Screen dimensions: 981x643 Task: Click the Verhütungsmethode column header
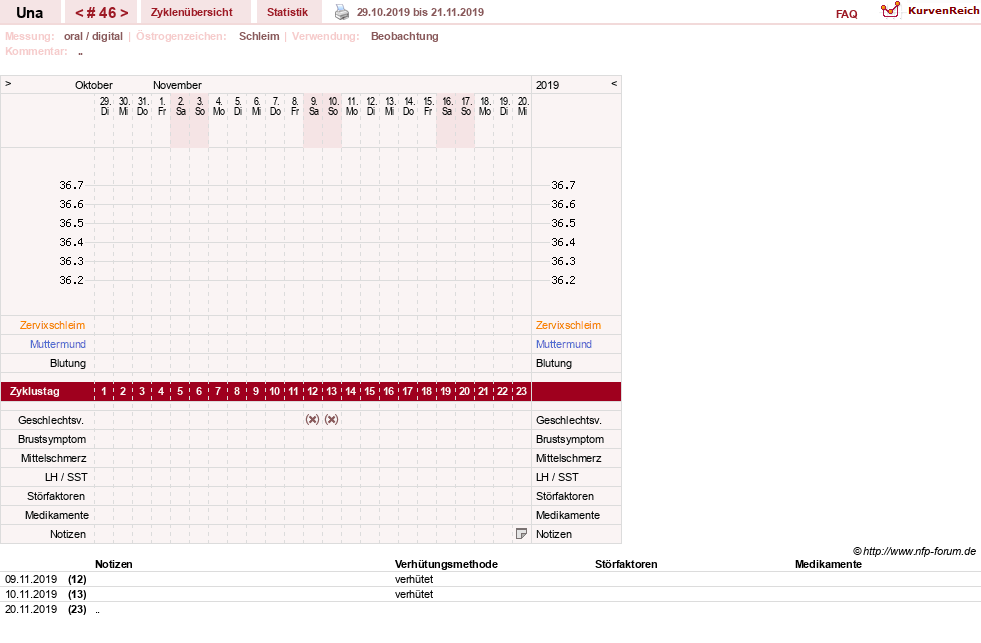446,564
